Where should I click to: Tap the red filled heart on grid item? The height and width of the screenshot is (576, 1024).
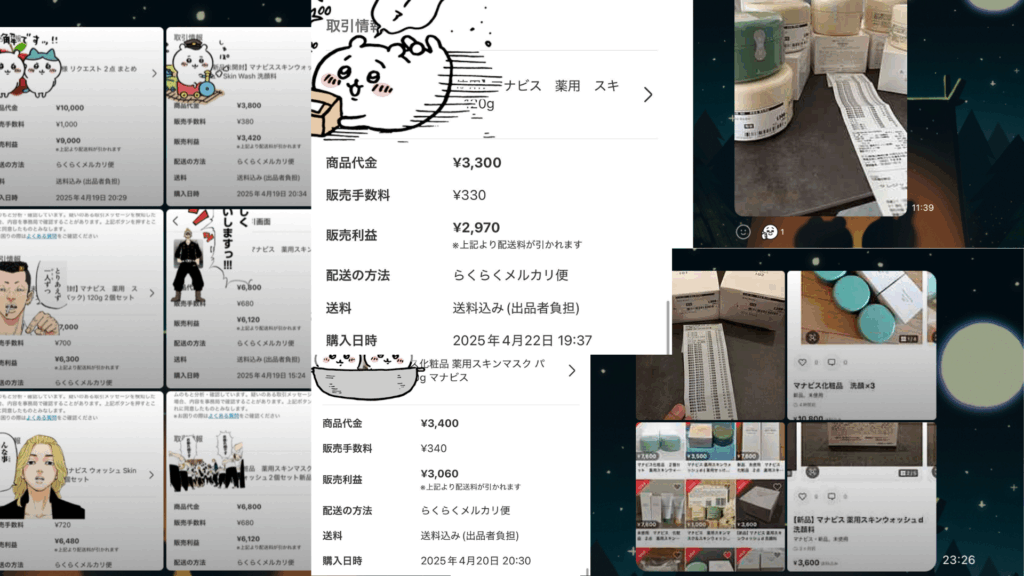(x=727, y=555)
